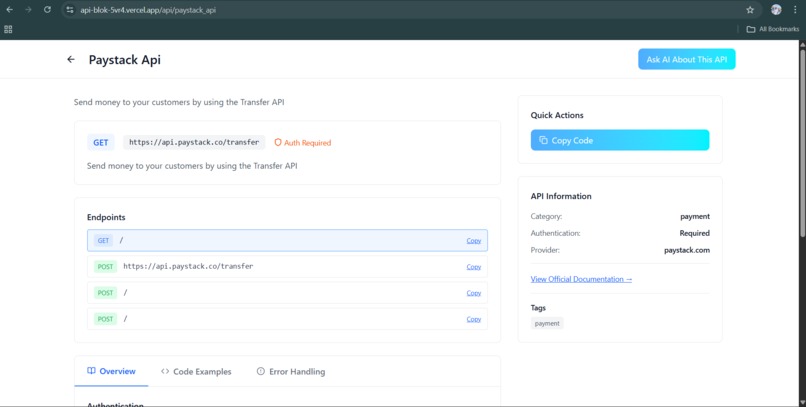
Task: Open the browser profile avatar
Action: click(776, 10)
